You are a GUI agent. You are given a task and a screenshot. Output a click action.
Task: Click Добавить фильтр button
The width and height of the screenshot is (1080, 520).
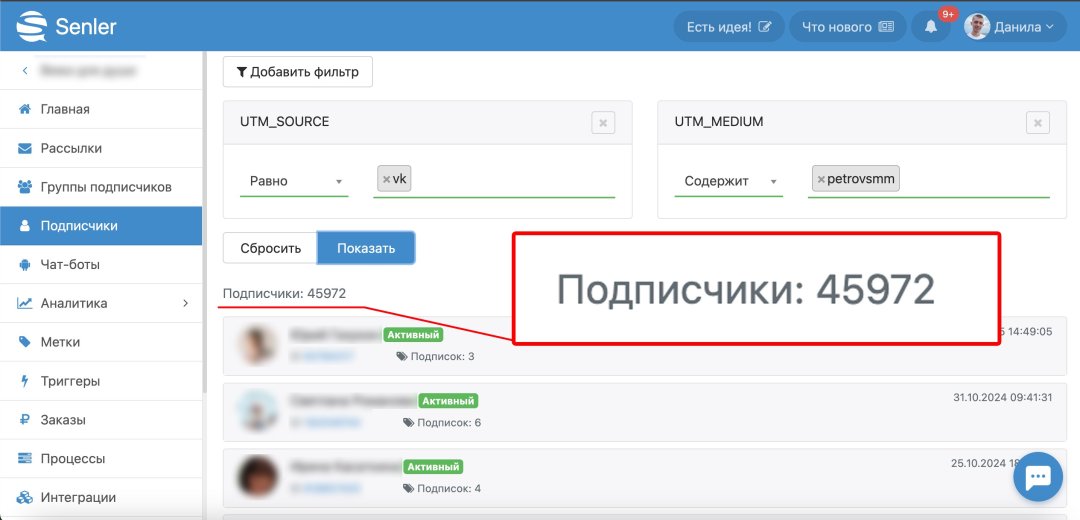(x=297, y=72)
